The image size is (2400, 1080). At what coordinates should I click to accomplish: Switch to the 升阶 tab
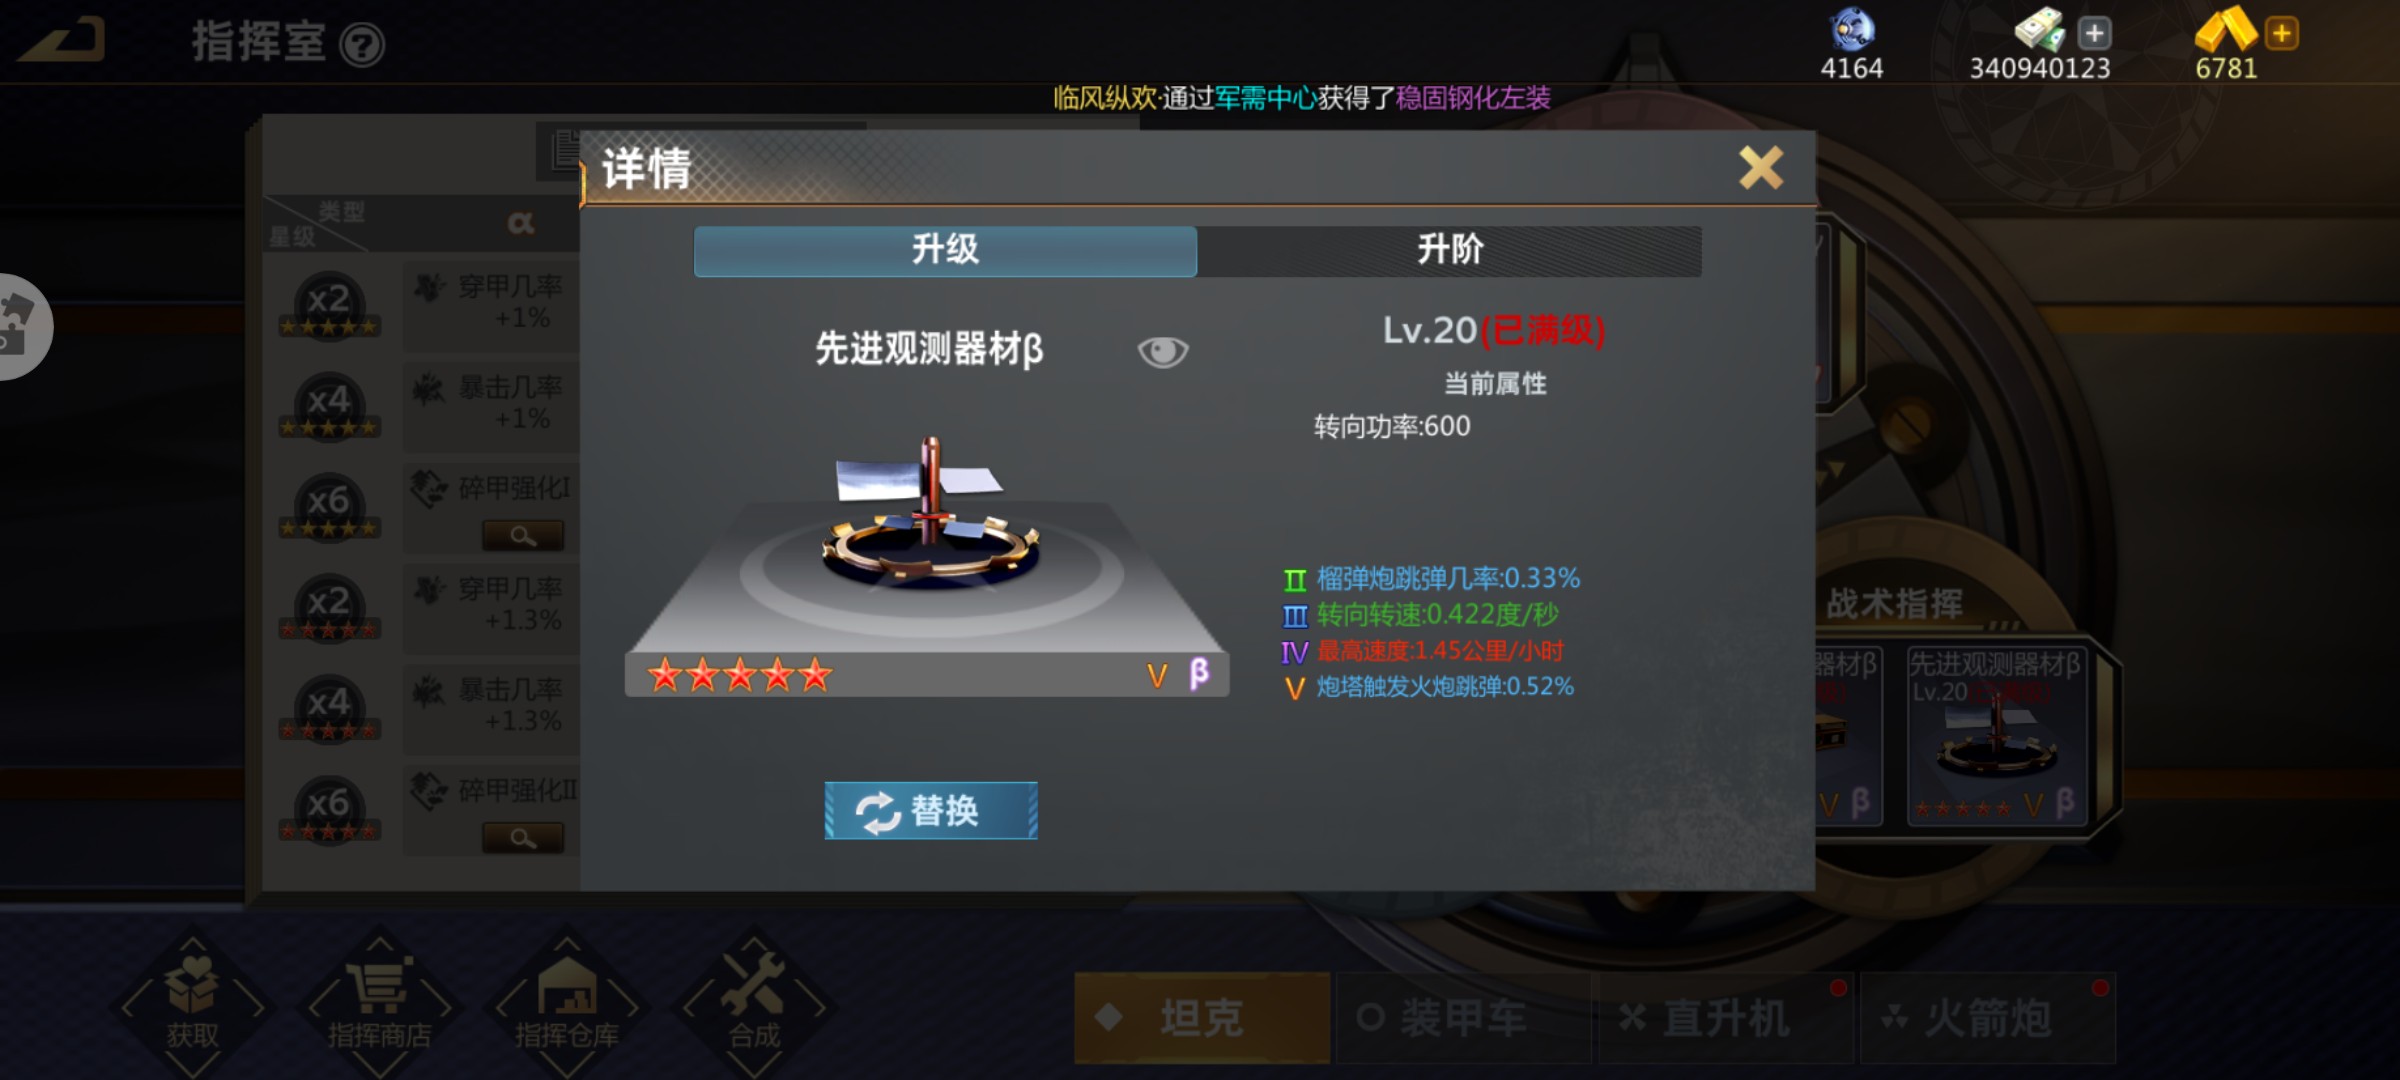point(1450,250)
